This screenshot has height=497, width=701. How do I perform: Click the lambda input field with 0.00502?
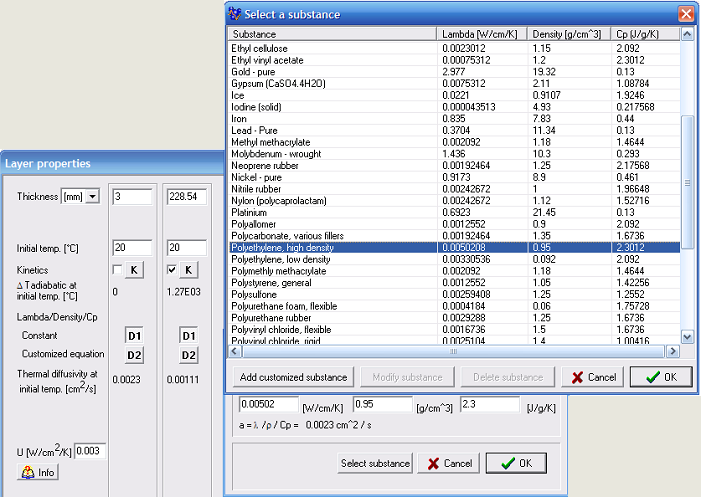click(269, 404)
